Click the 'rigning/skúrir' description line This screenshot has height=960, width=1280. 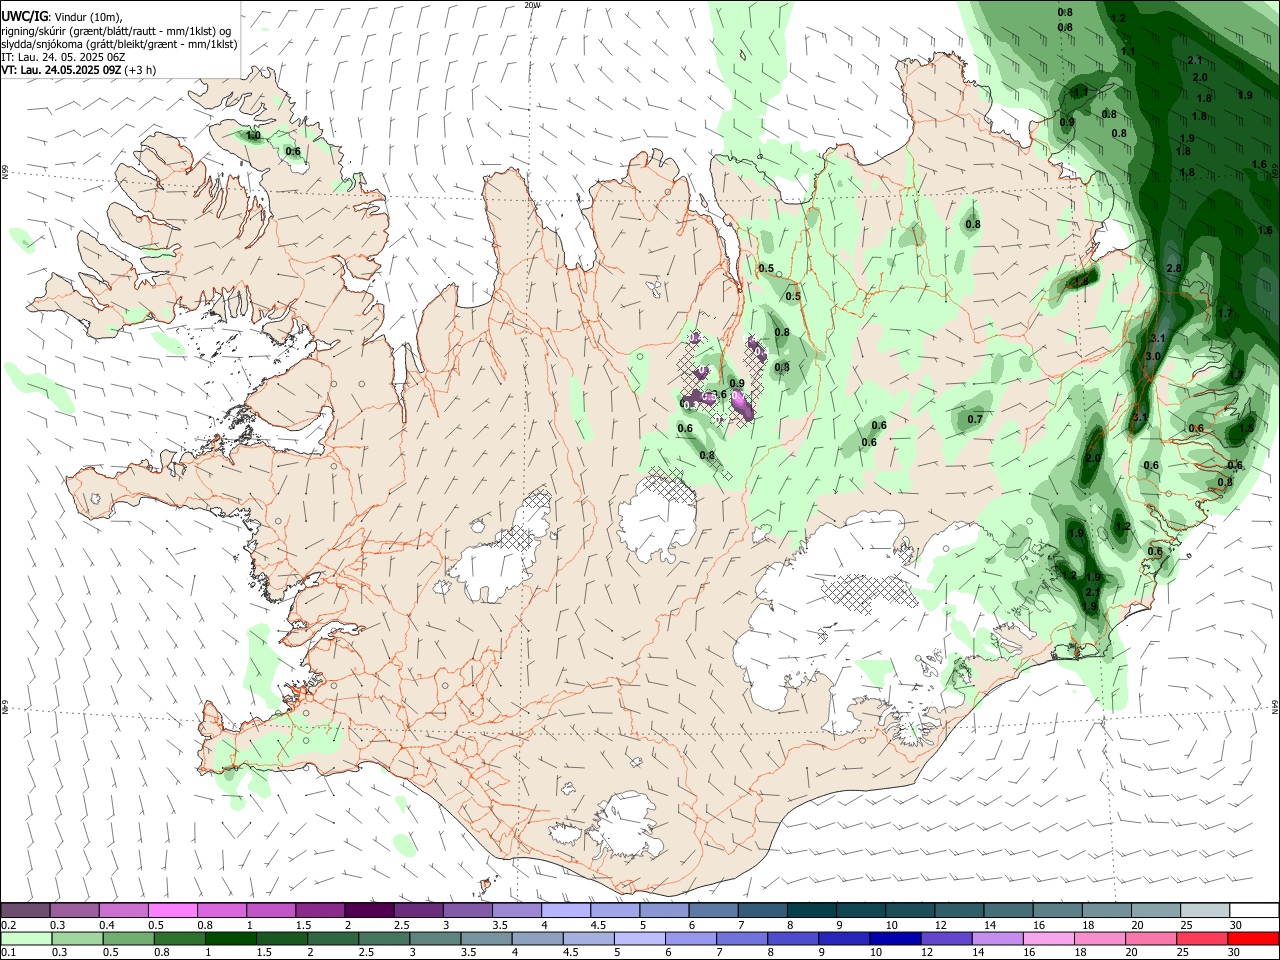[117, 31]
